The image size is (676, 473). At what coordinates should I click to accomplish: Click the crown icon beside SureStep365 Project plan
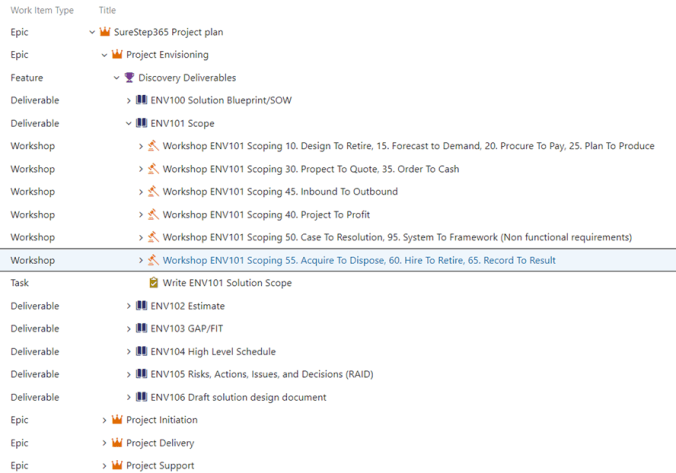click(105, 32)
